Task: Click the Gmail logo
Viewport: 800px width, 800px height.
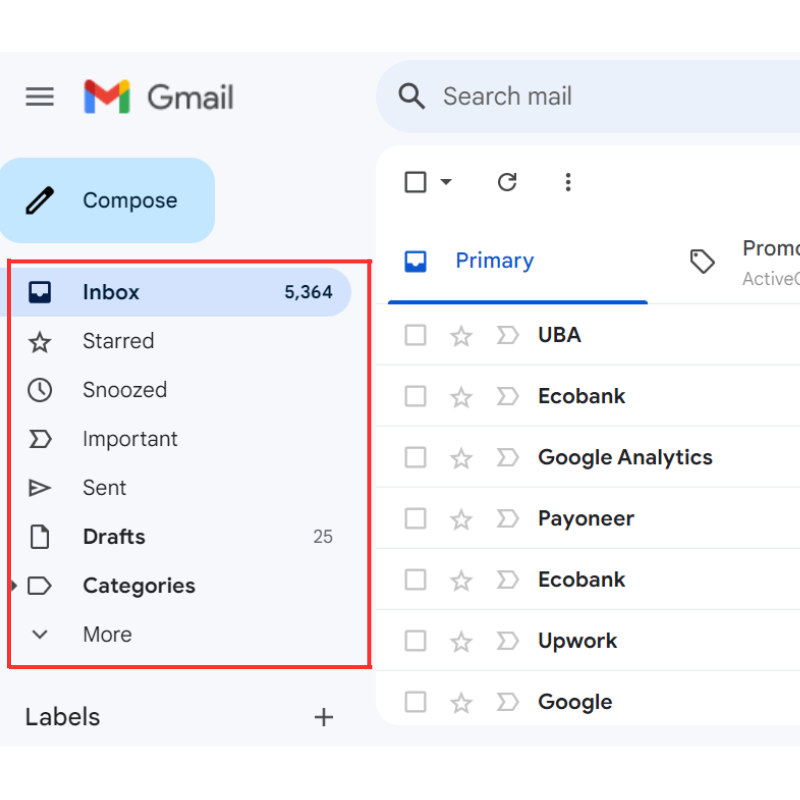Action: [159, 96]
